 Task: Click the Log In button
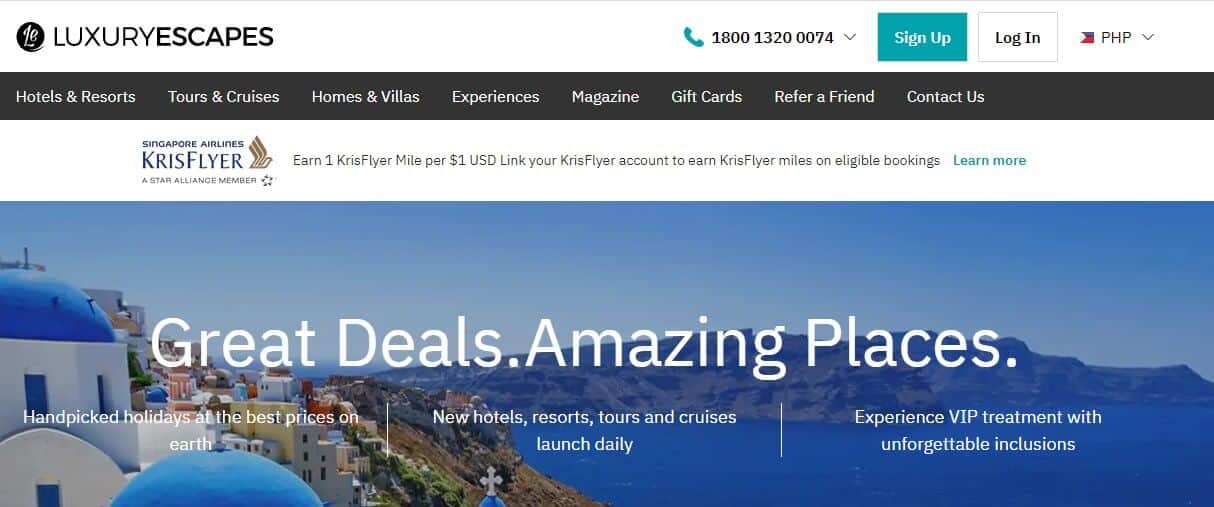coord(1018,37)
